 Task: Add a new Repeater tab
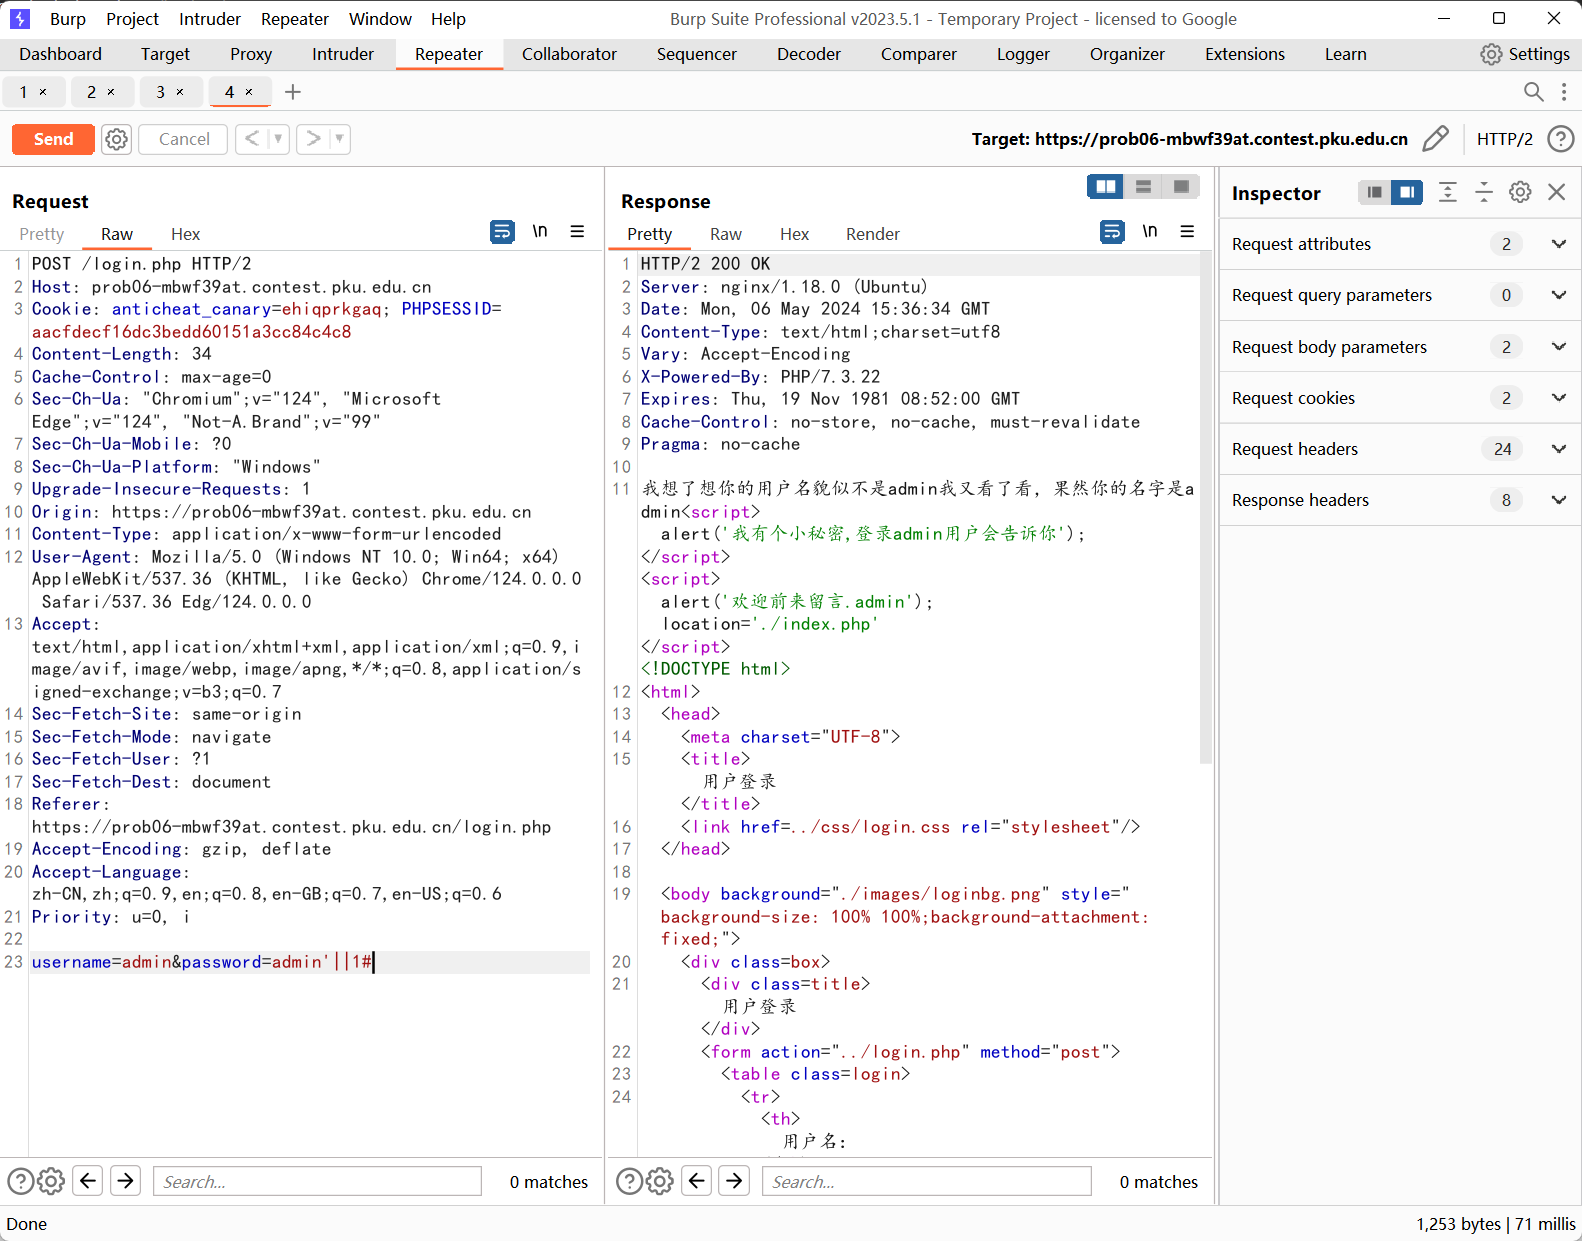pos(293,92)
